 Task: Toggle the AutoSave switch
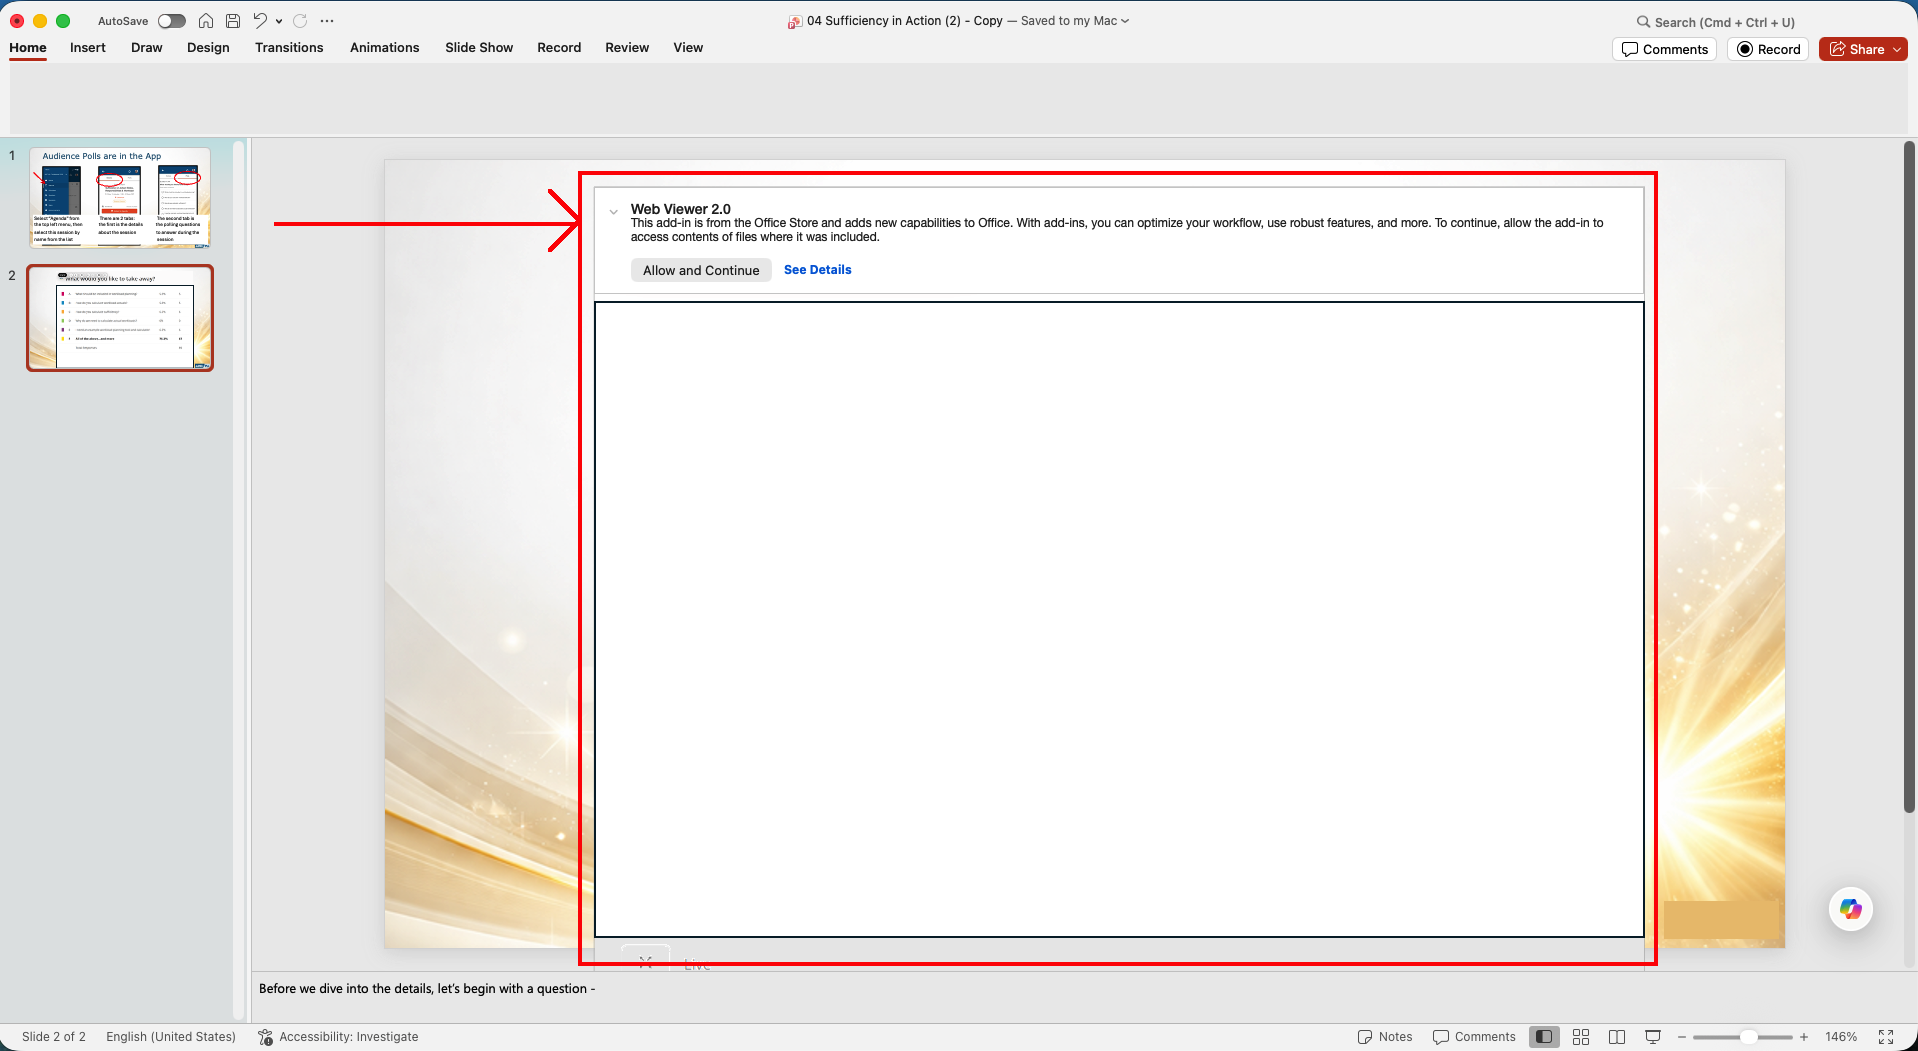[x=171, y=21]
